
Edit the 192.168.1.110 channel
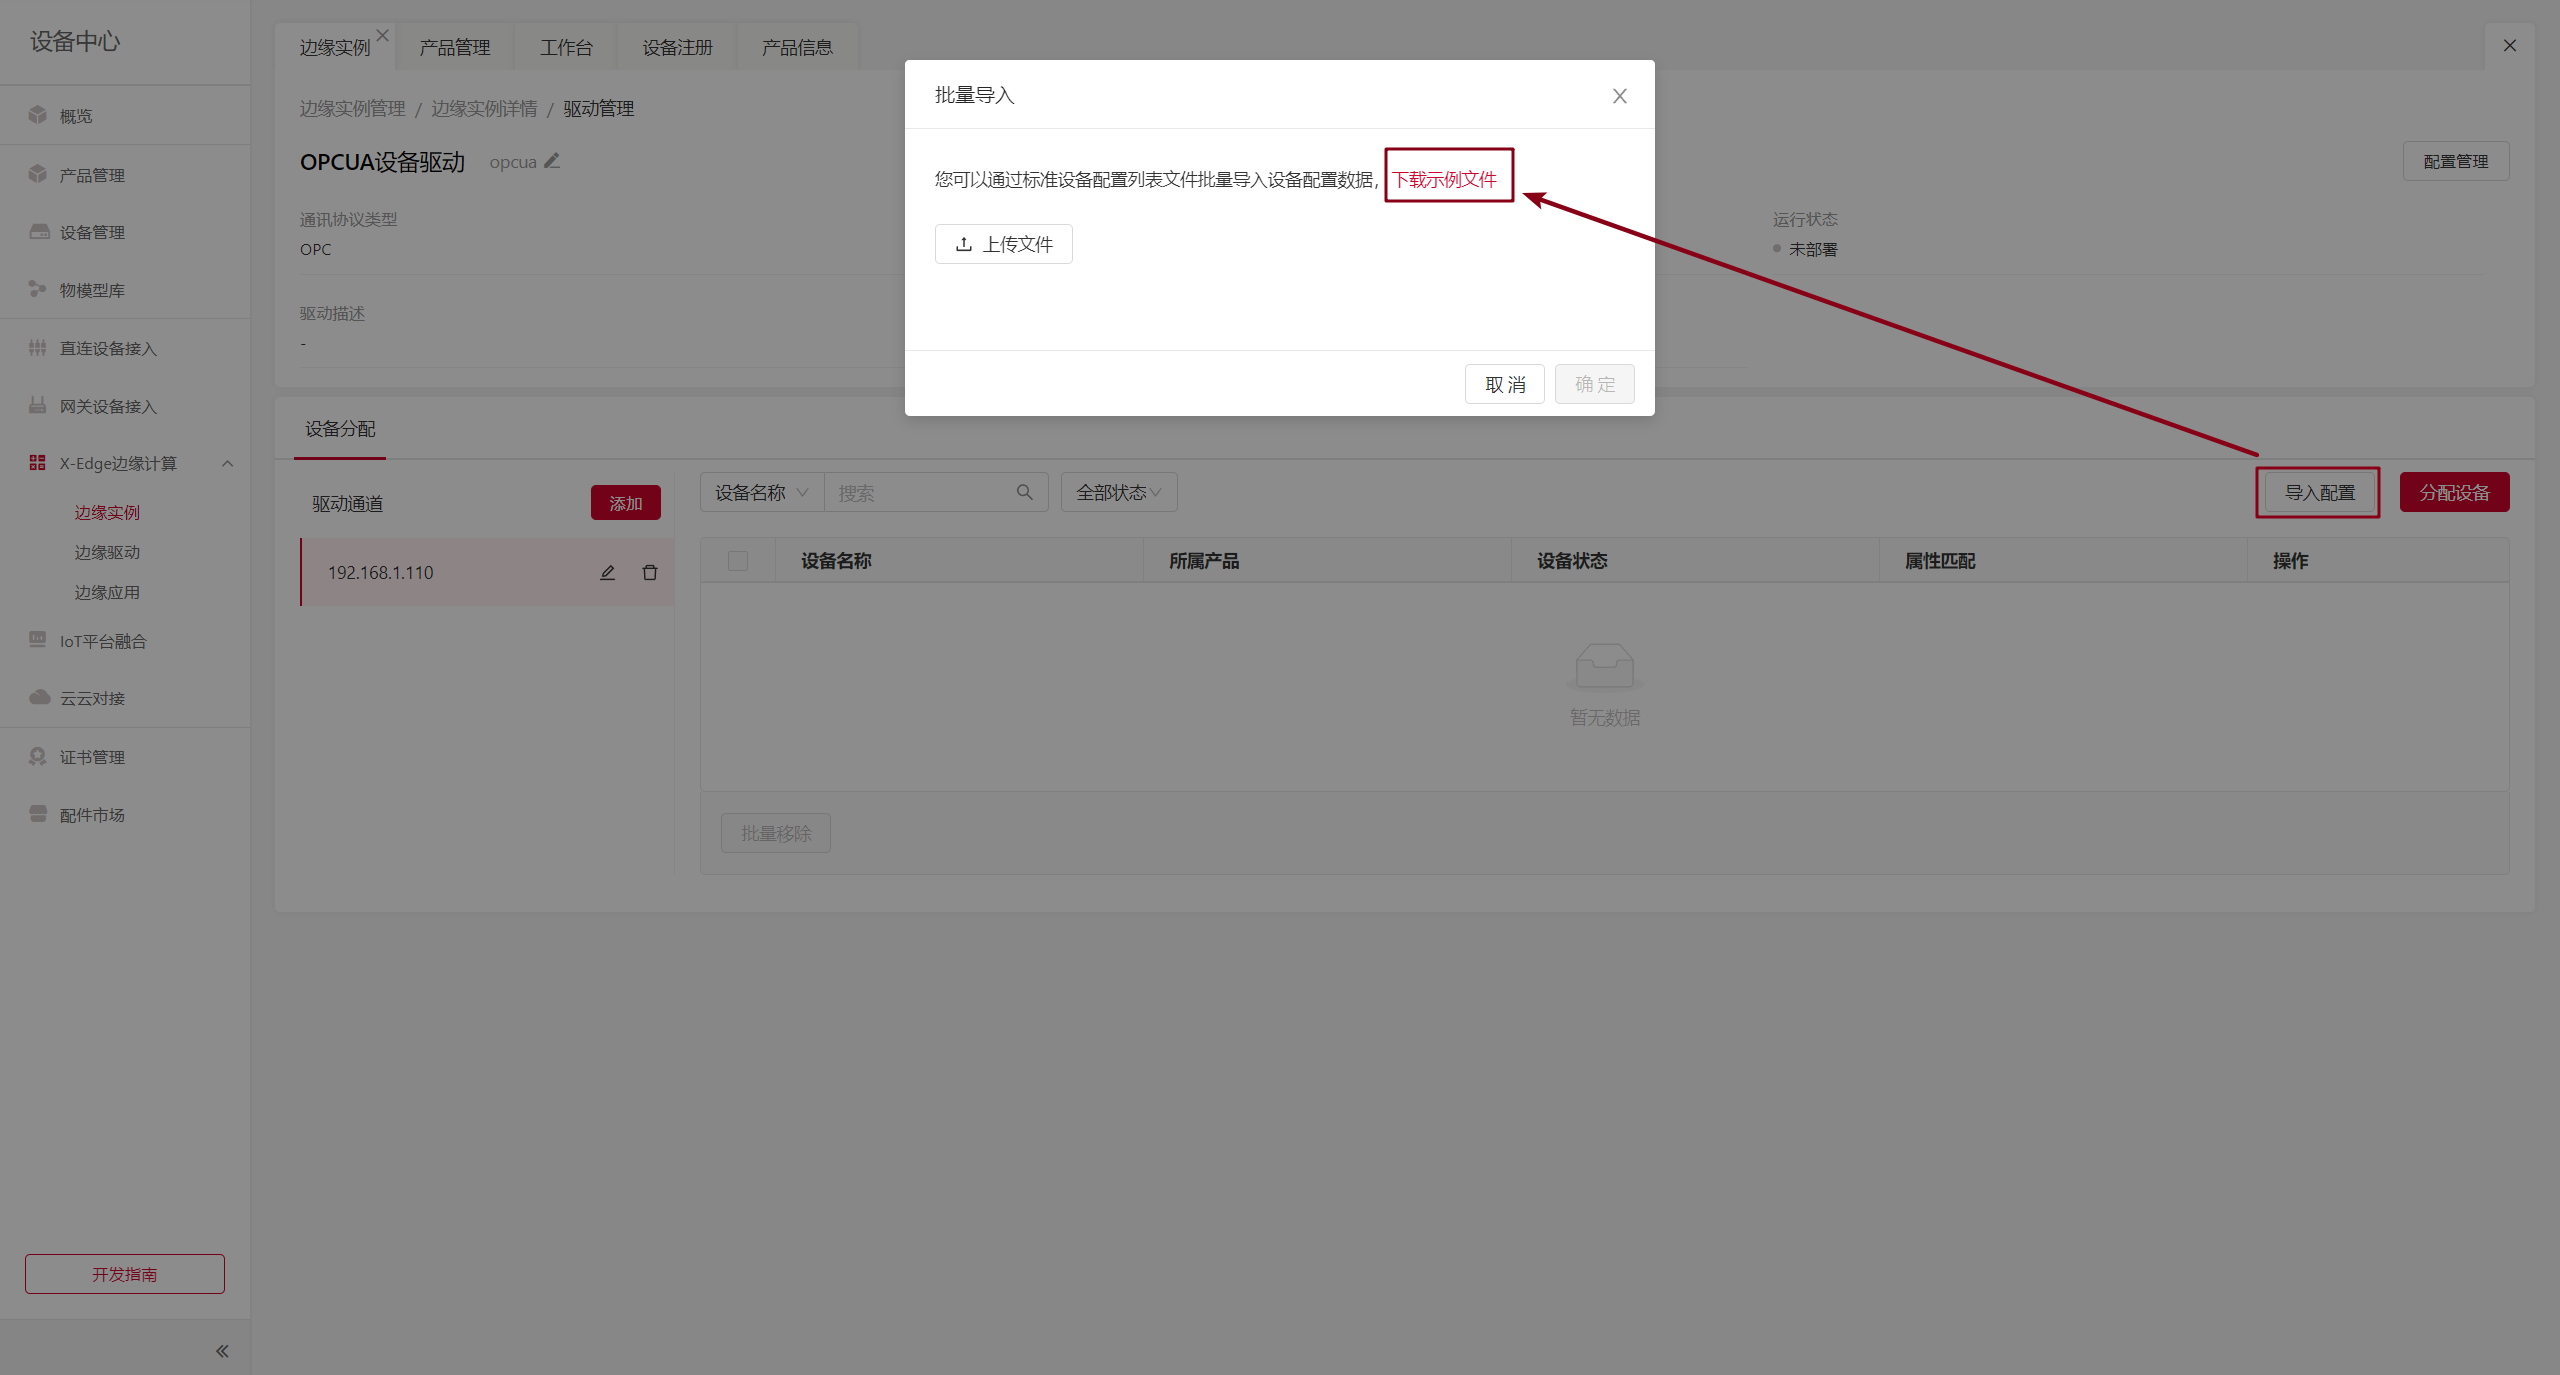[x=607, y=573]
